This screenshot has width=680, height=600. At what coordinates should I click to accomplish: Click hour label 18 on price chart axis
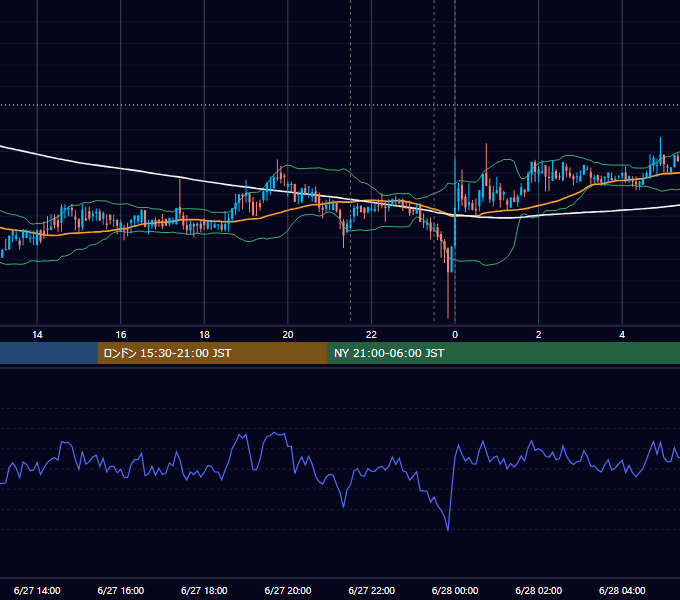pyautogui.click(x=204, y=335)
